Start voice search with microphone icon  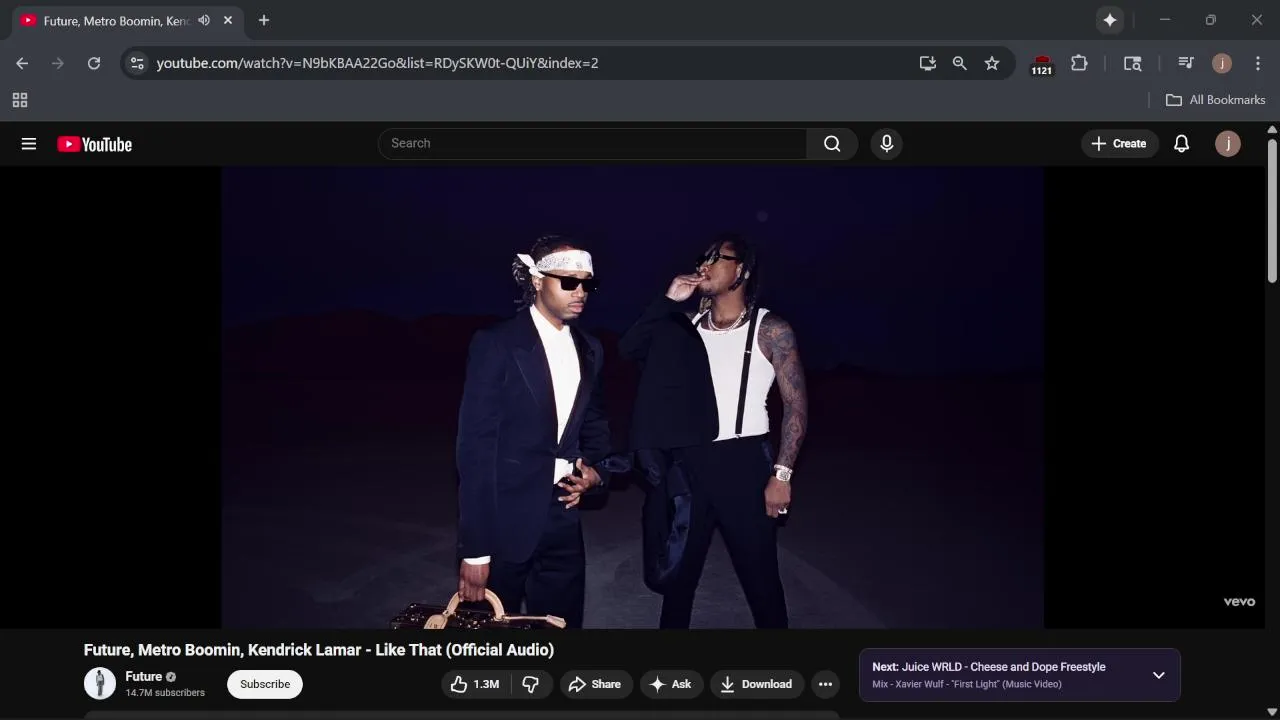[x=886, y=143]
